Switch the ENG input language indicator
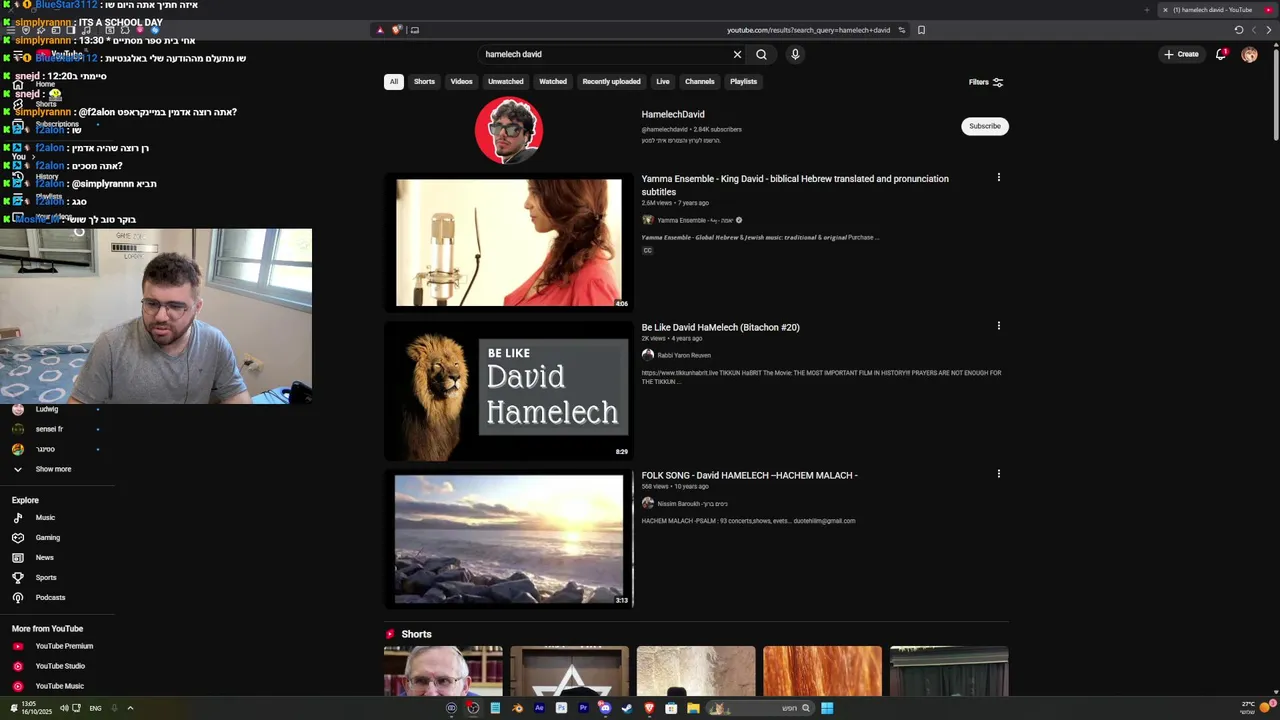 click(x=95, y=708)
